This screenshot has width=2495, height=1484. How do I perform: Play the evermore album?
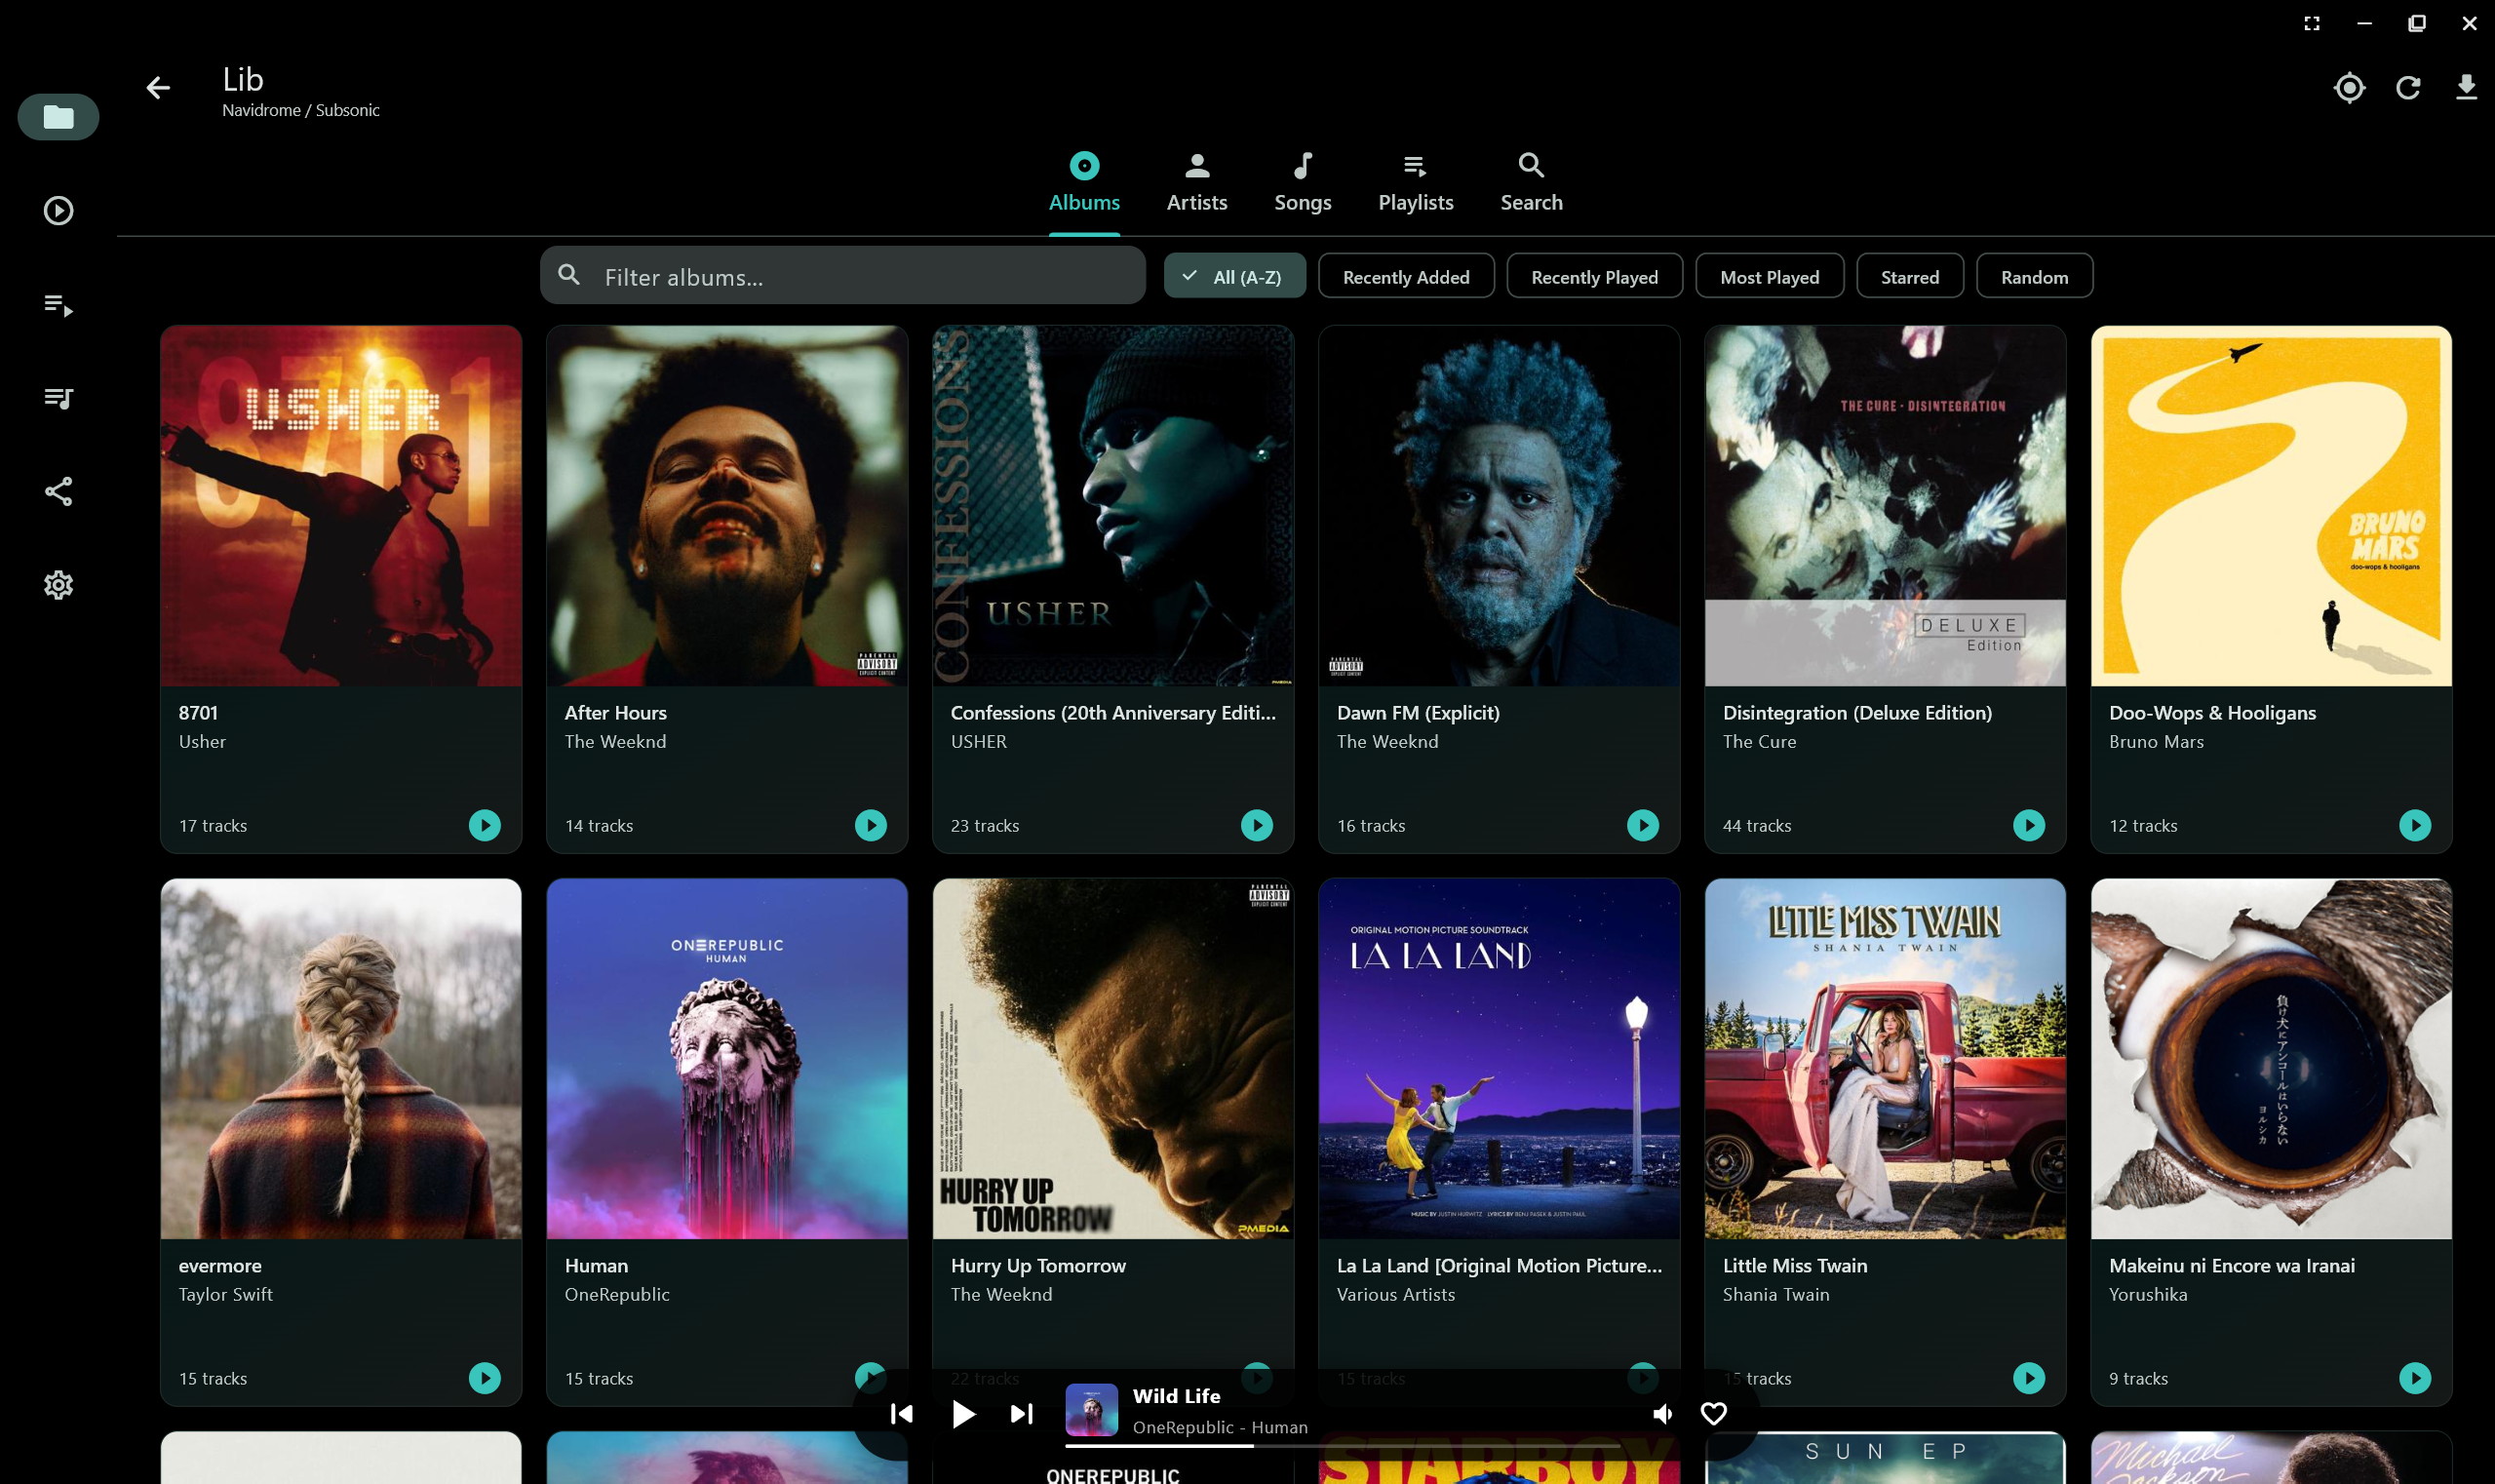pos(485,1378)
